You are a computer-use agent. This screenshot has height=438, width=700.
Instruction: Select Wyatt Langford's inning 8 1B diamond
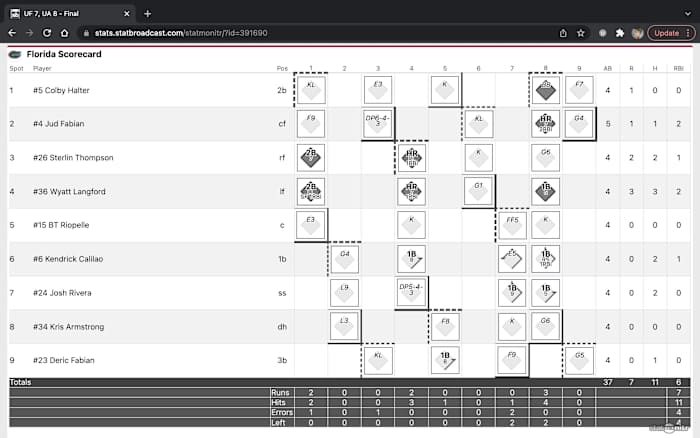(x=546, y=191)
